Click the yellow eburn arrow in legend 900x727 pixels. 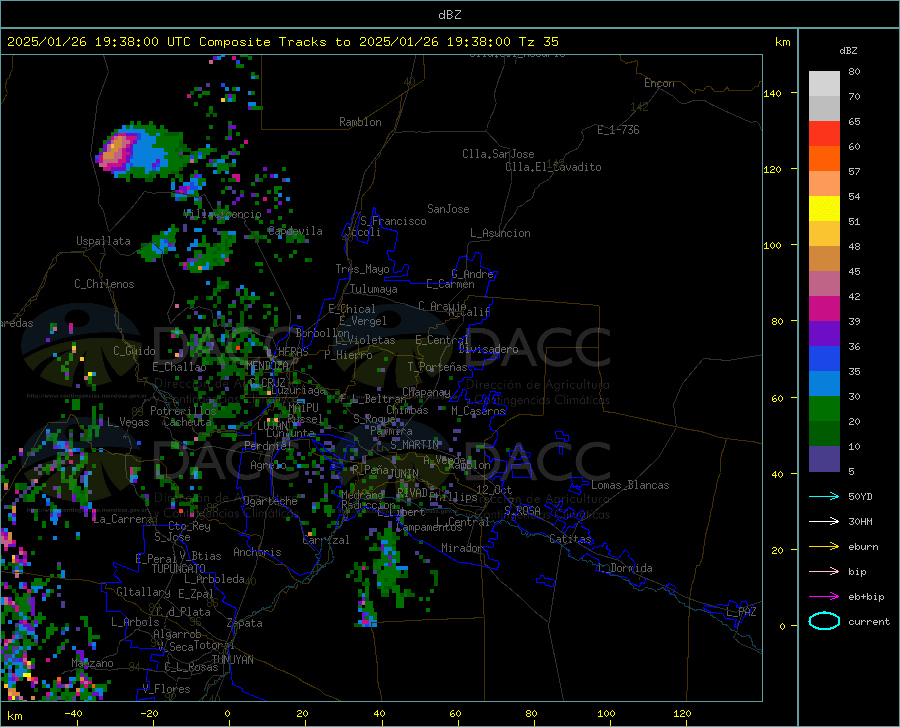click(x=824, y=547)
